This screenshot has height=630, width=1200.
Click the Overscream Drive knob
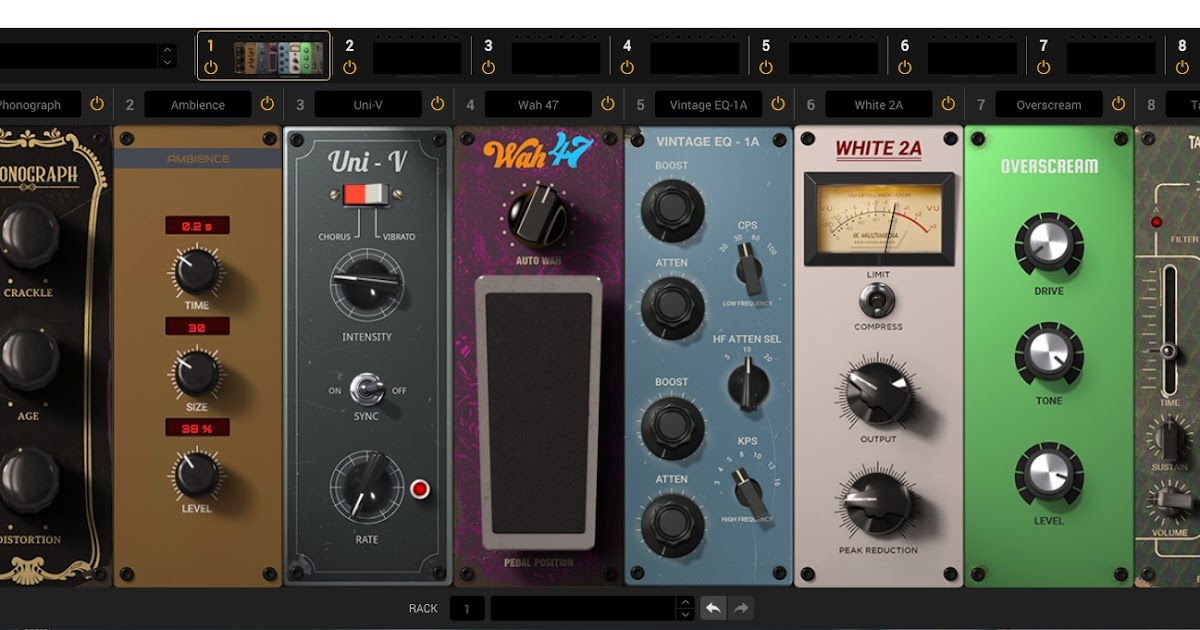coord(1049,245)
